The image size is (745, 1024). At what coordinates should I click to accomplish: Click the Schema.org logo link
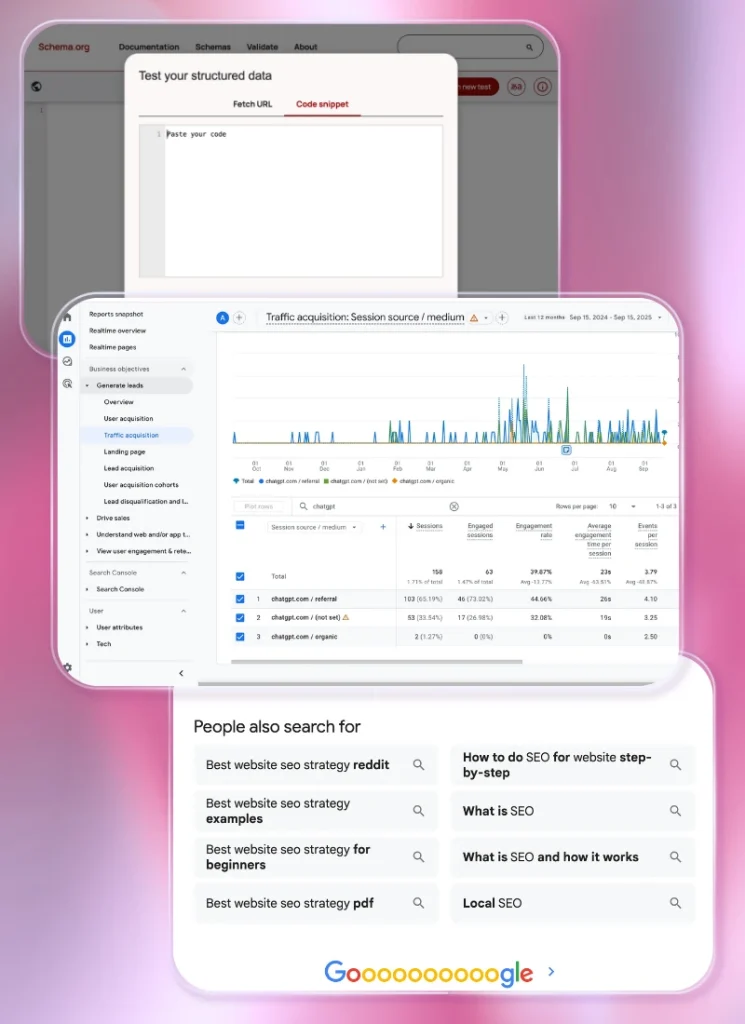64,47
